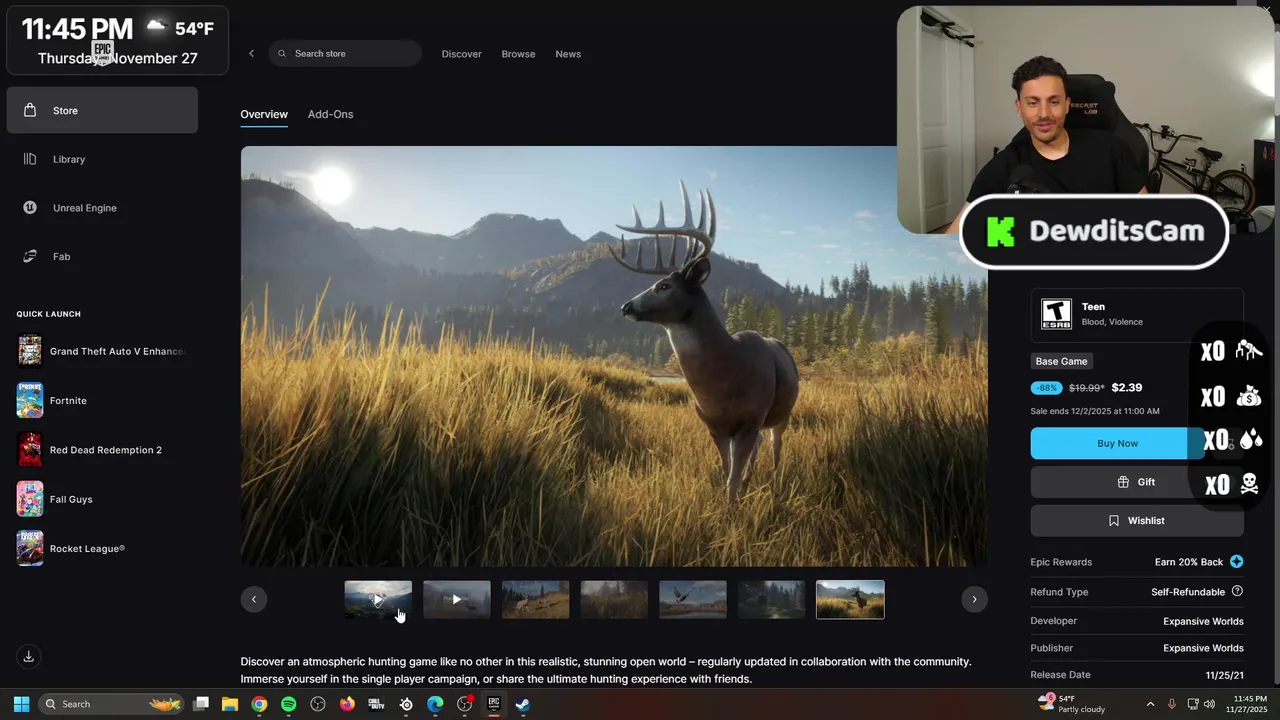The height and width of the screenshot is (720, 1280).
Task: Open the downloads icon in sidebar
Action: [x=29, y=656]
